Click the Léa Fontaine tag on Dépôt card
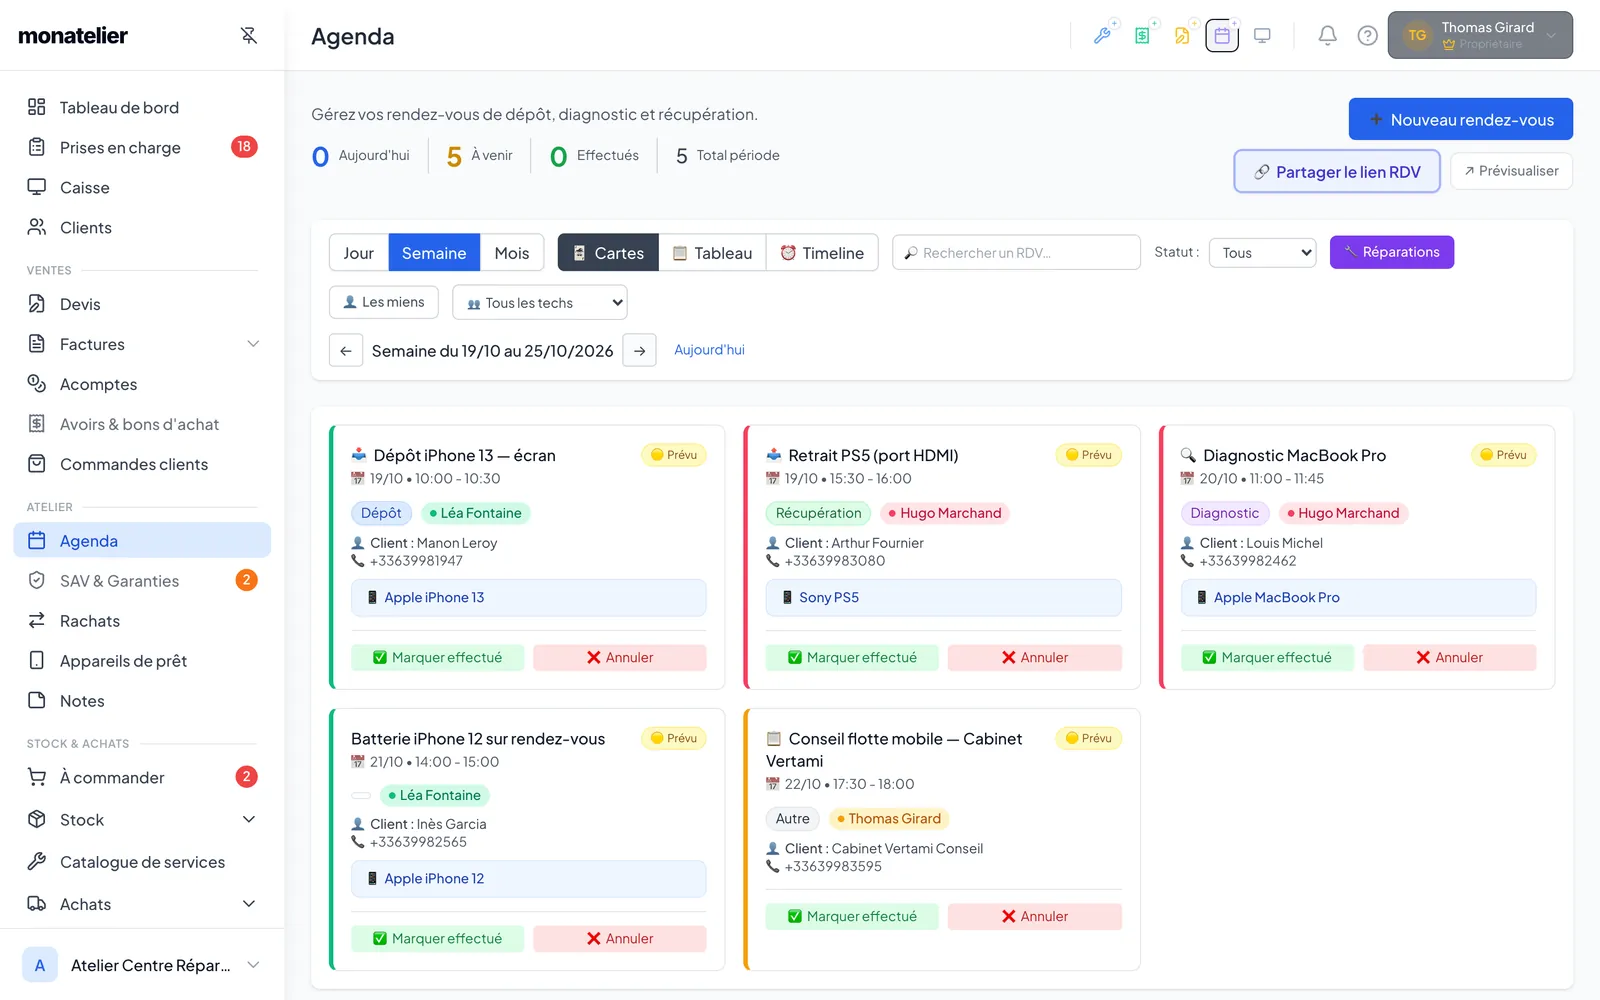This screenshot has width=1600, height=1000. [476, 513]
